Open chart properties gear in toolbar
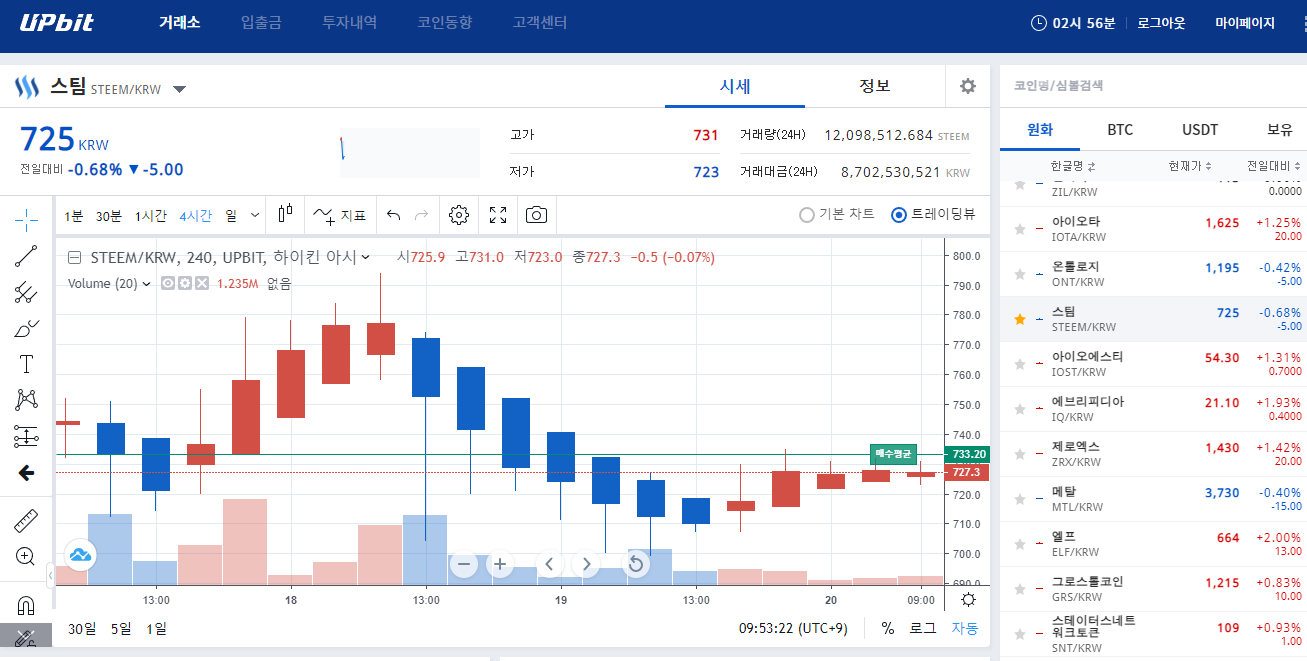This screenshot has height=661, width=1307. pyautogui.click(x=459, y=215)
